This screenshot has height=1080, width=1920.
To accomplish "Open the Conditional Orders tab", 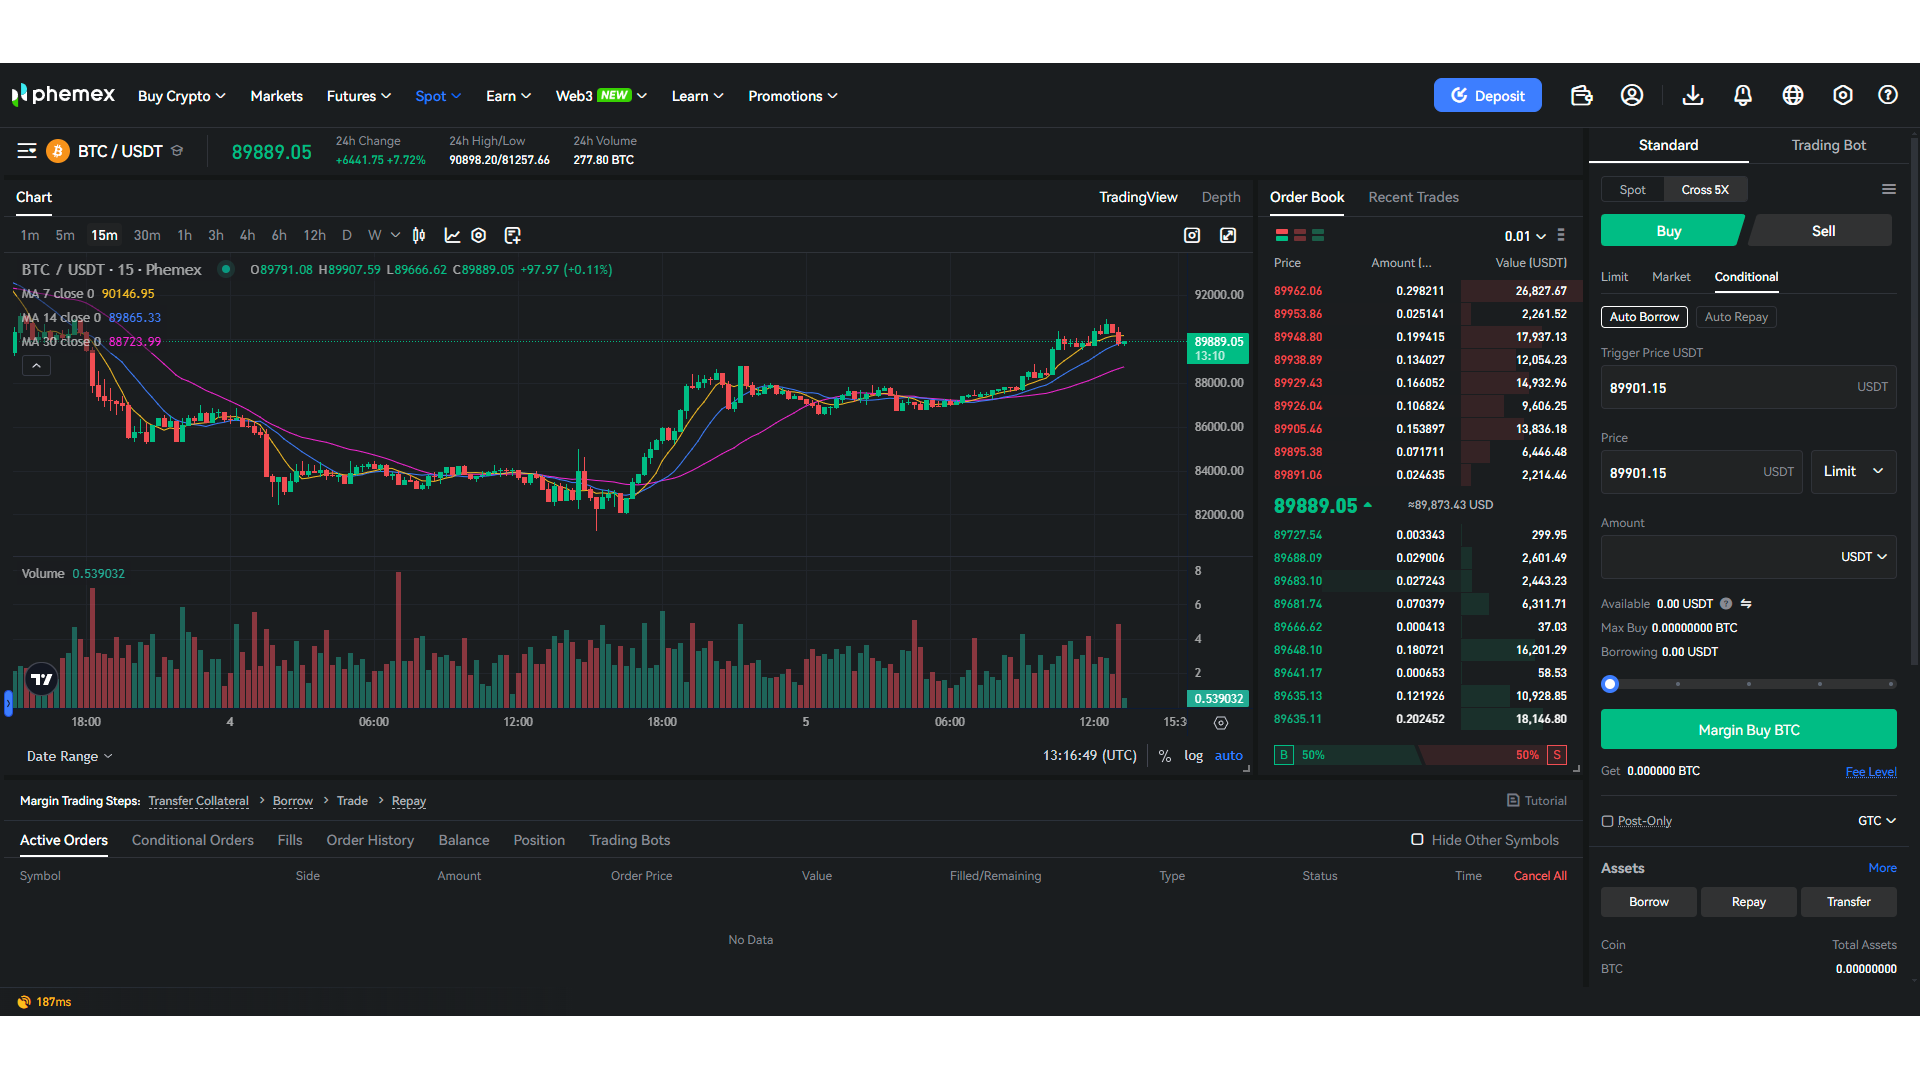I will [193, 841].
